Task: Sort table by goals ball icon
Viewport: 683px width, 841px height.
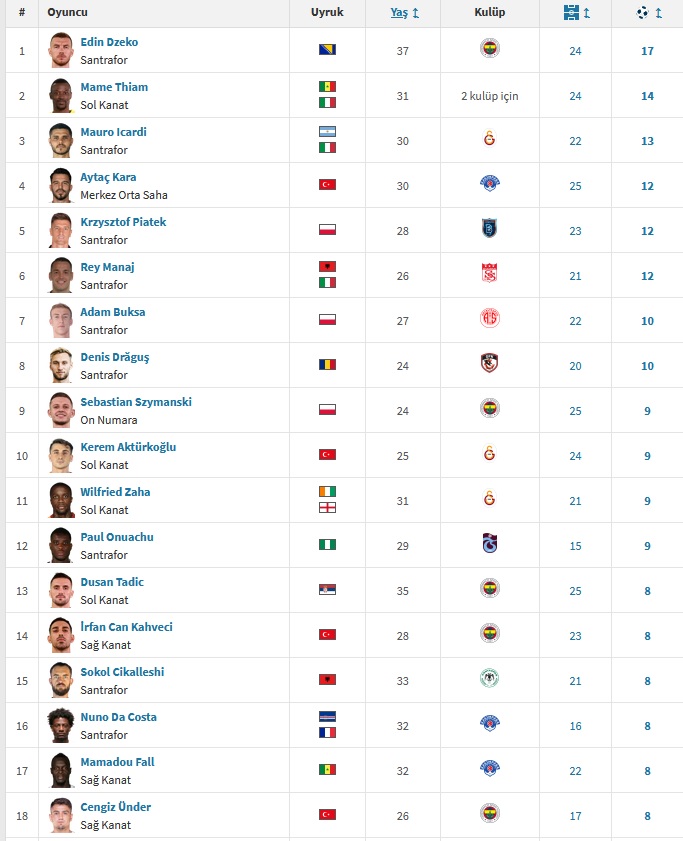Action: pyautogui.click(x=642, y=12)
